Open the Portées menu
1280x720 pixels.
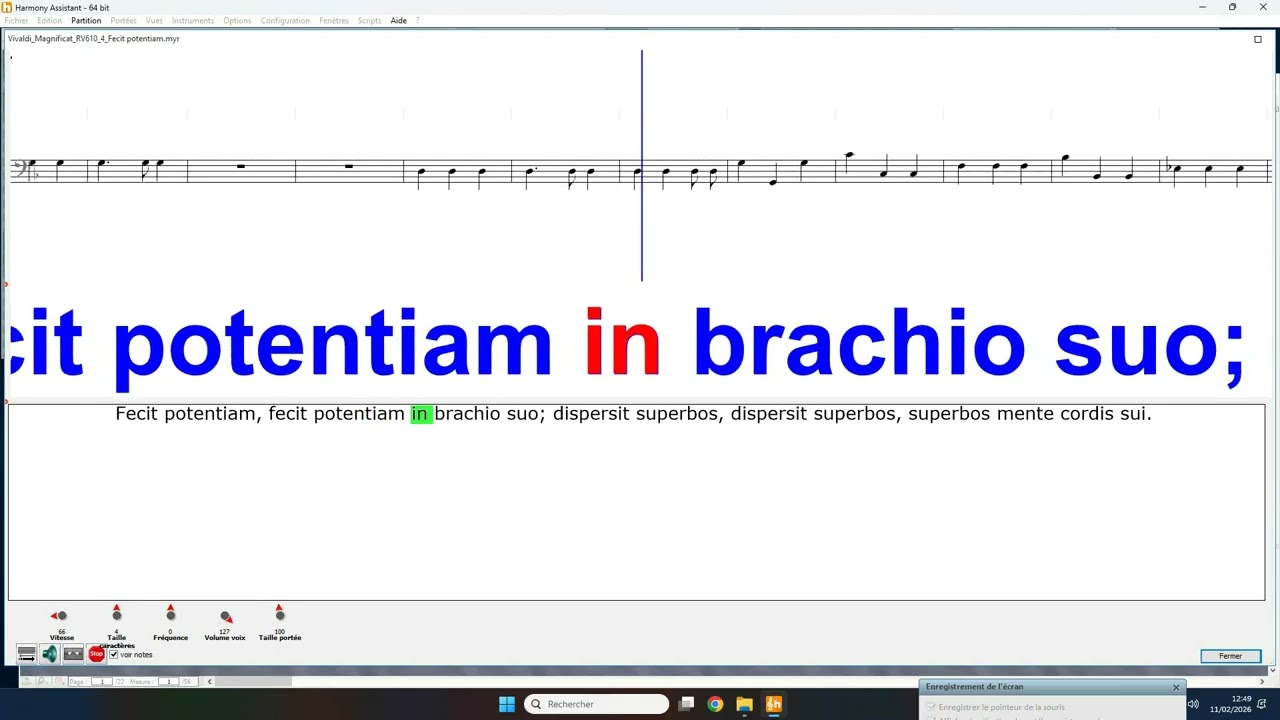pos(123,21)
